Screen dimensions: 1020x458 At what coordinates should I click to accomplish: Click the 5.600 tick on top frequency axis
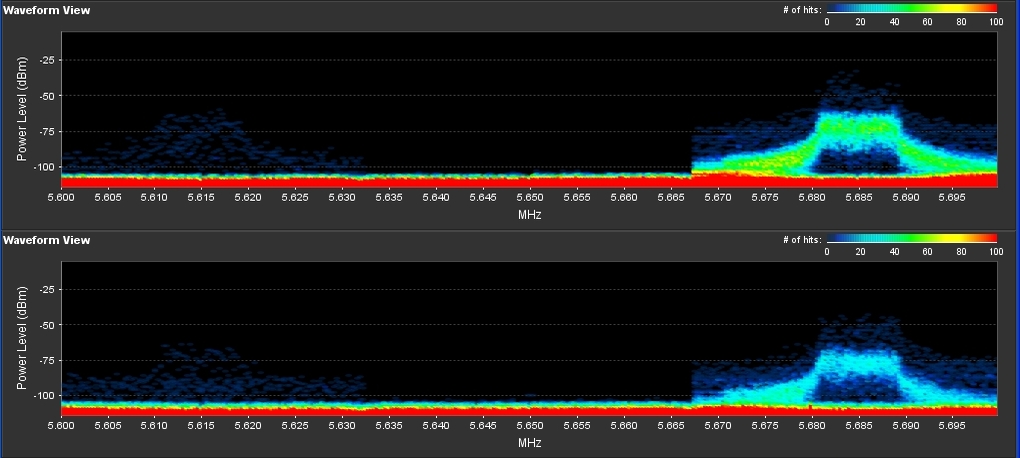tap(62, 199)
